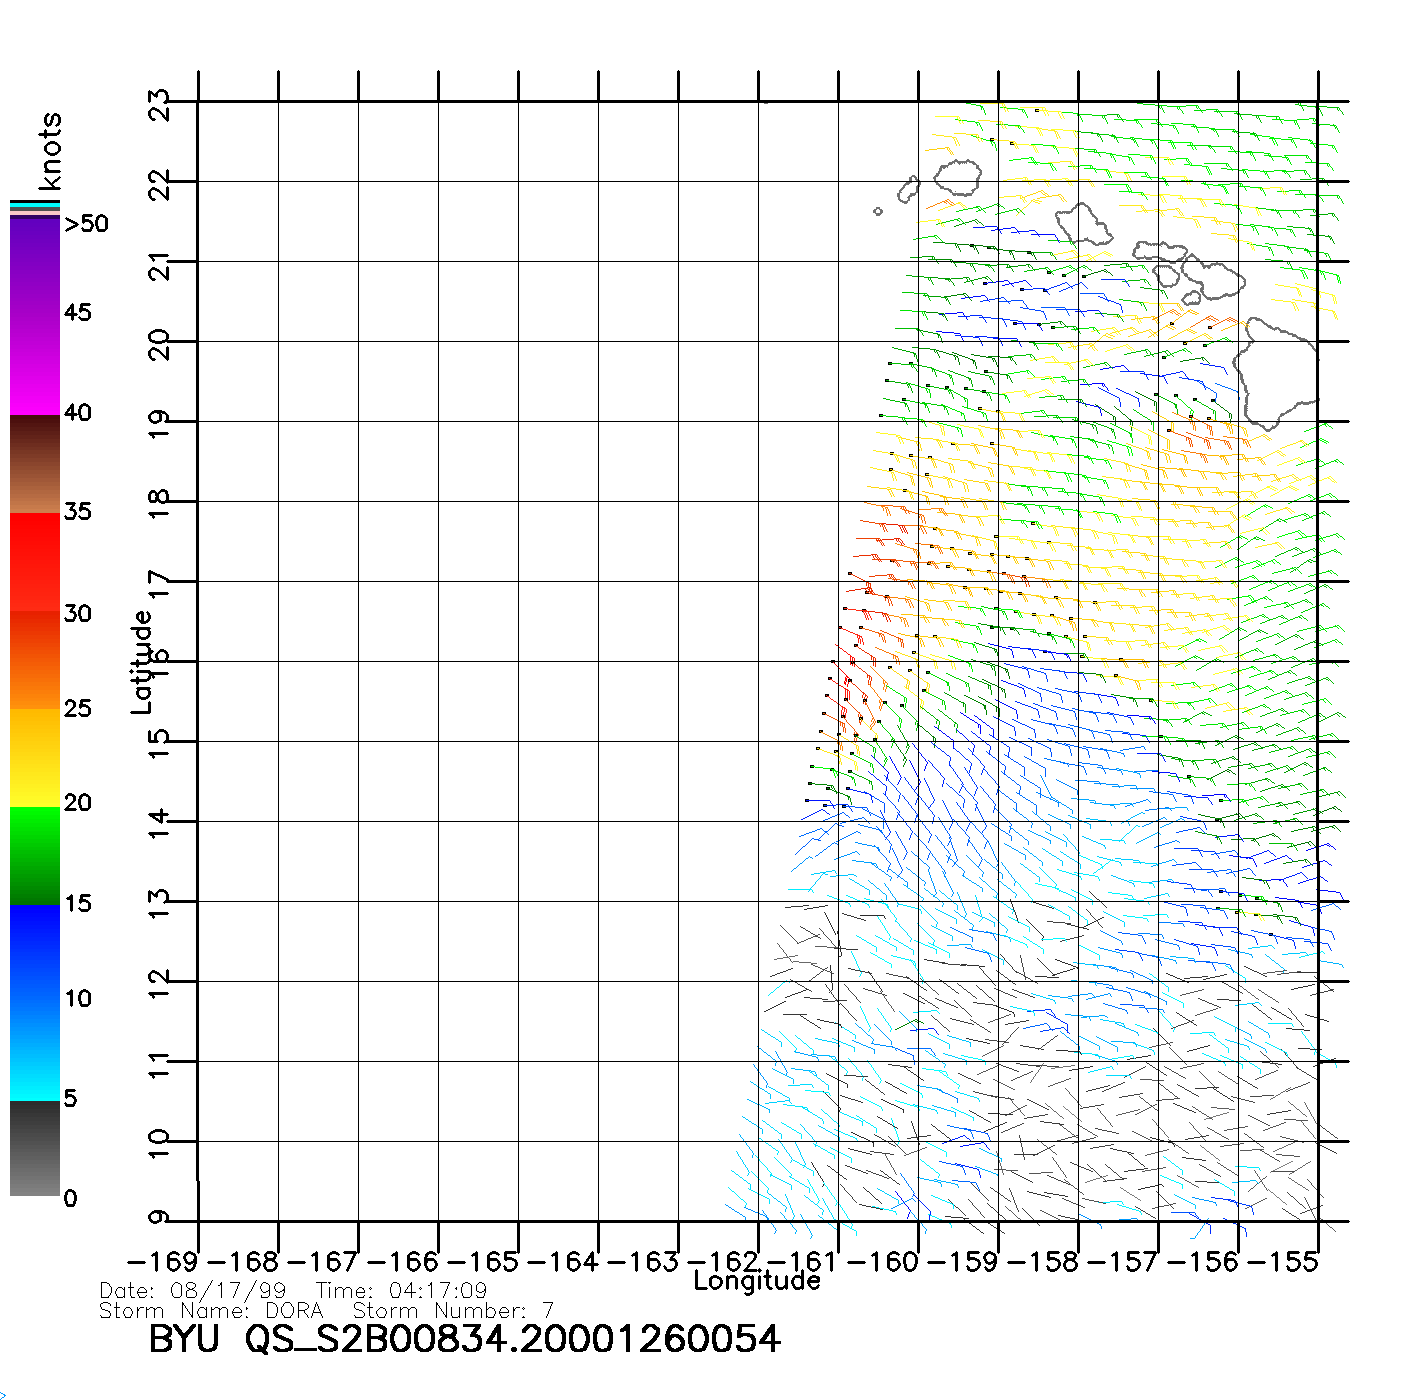Click the green 15–20 knots color band
This screenshot has height=1400, width=1420.
coord(35,855)
